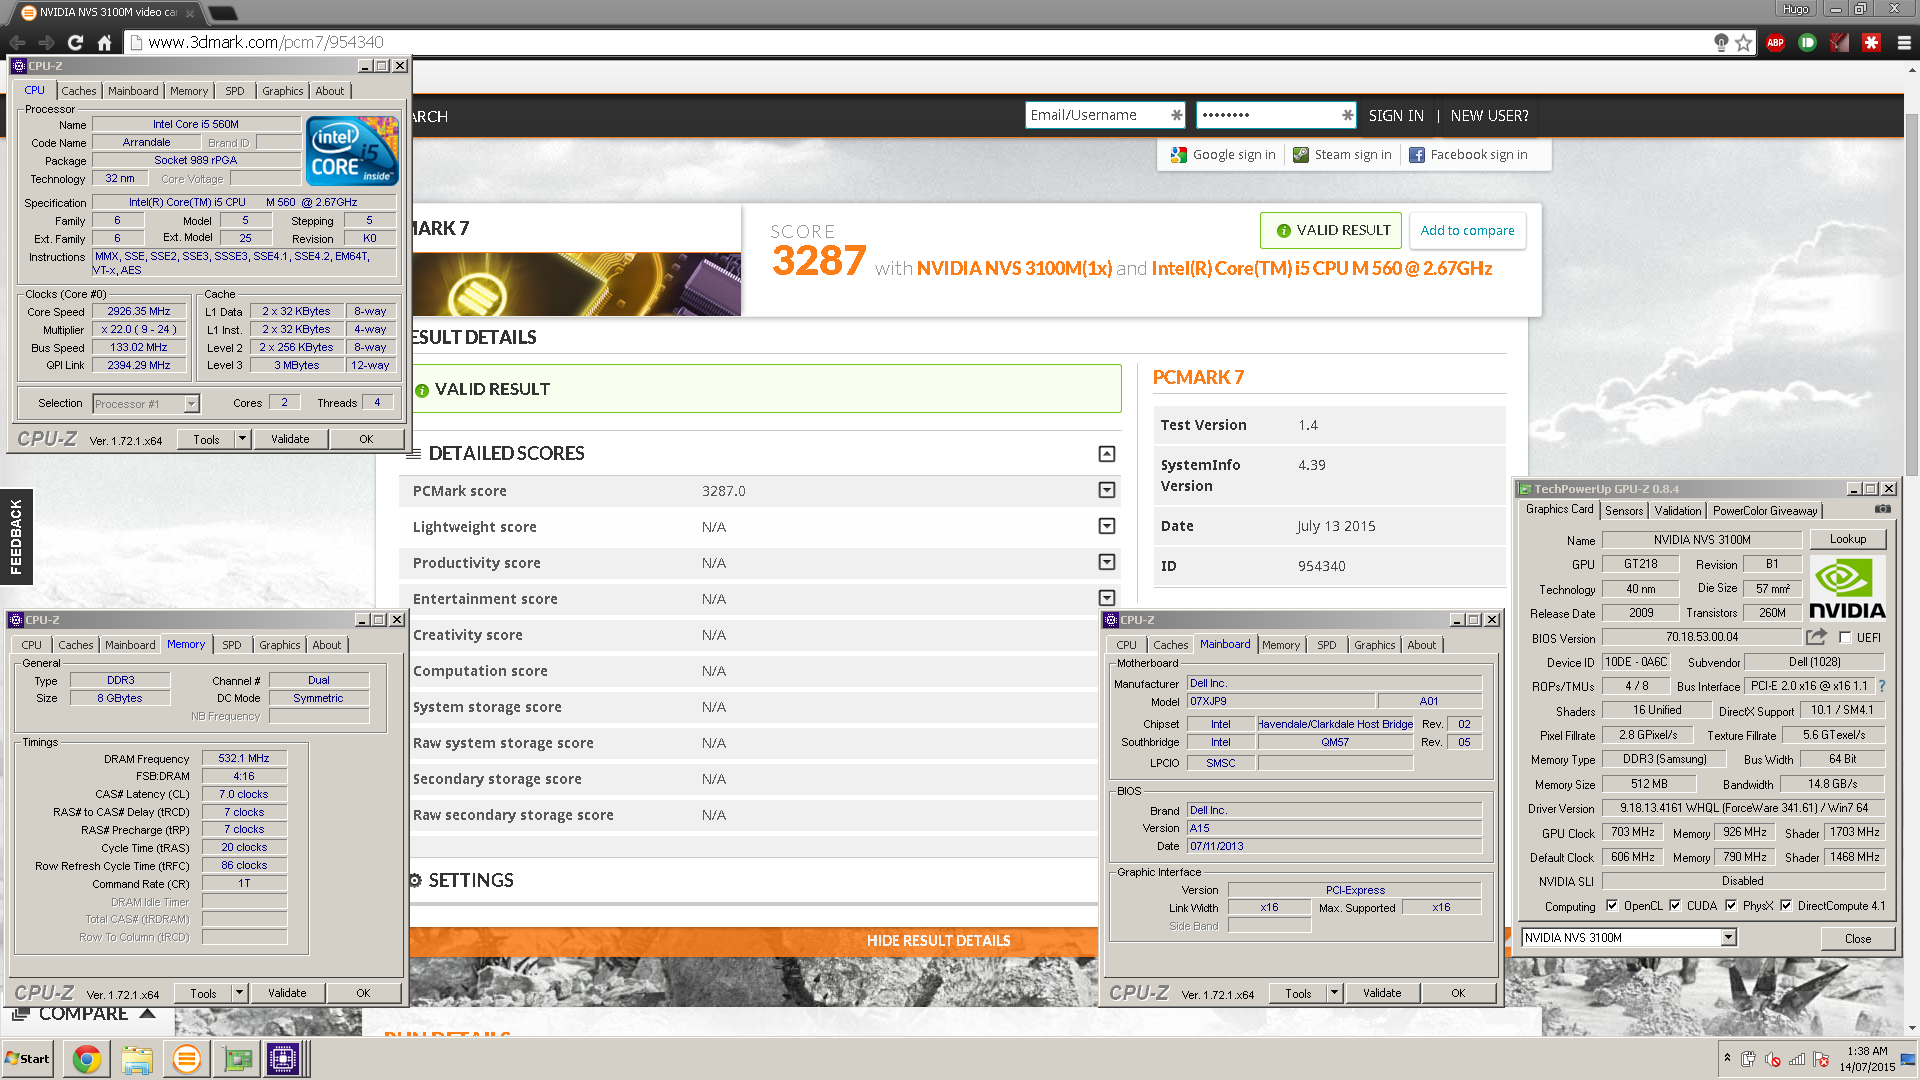The height and width of the screenshot is (1080, 1920).
Task: Switch to the Caches tab in top CPU-Z window
Action: point(79,91)
